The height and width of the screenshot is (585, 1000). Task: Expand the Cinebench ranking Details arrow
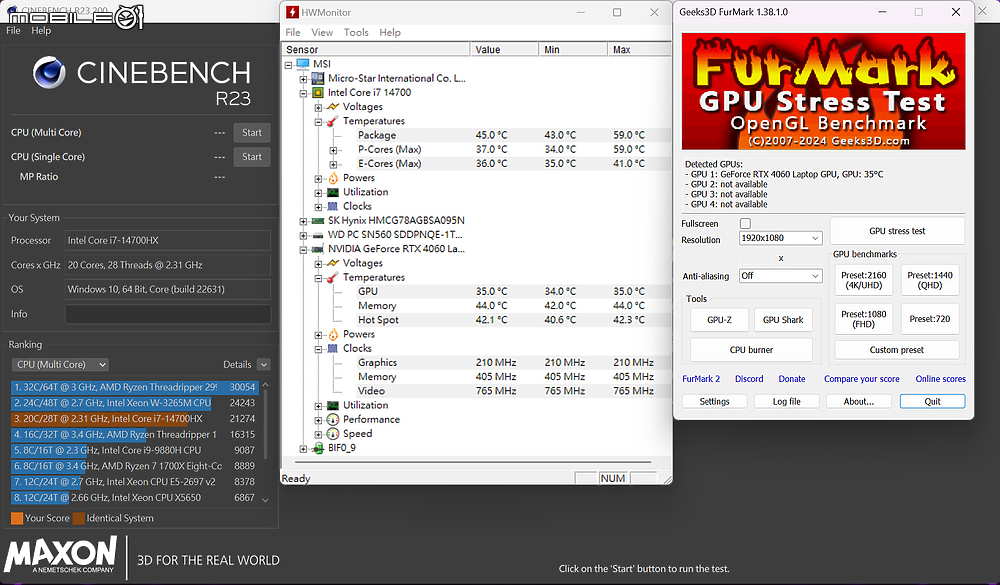[264, 364]
